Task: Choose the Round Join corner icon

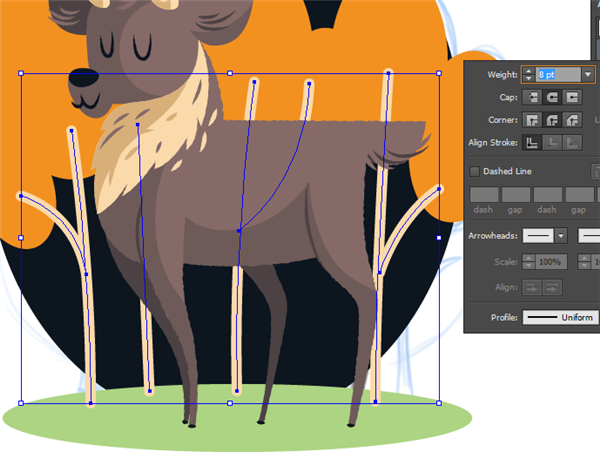Action: [552, 120]
